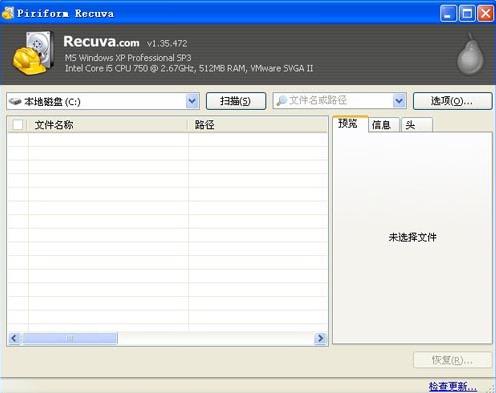Maximize the Piriform Recuva window

coord(467,13)
